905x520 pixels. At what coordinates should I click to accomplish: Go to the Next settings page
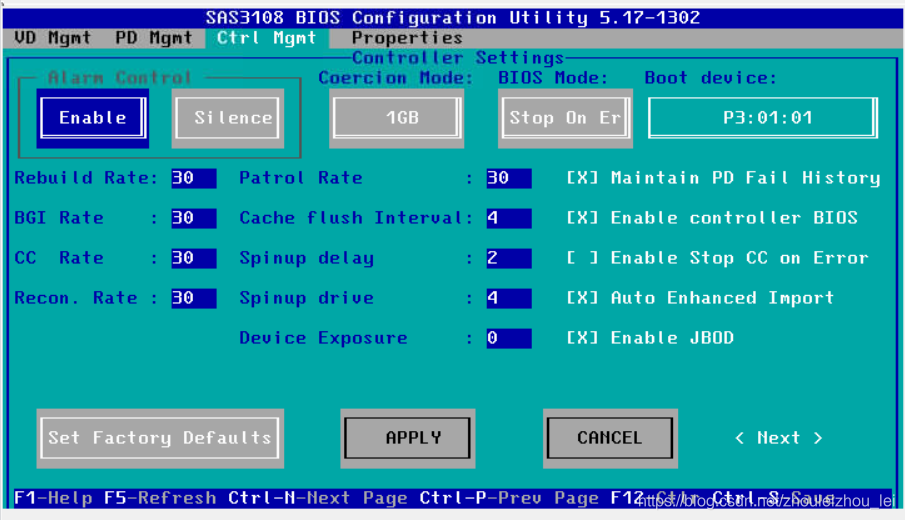pyautogui.click(x=779, y=438)
